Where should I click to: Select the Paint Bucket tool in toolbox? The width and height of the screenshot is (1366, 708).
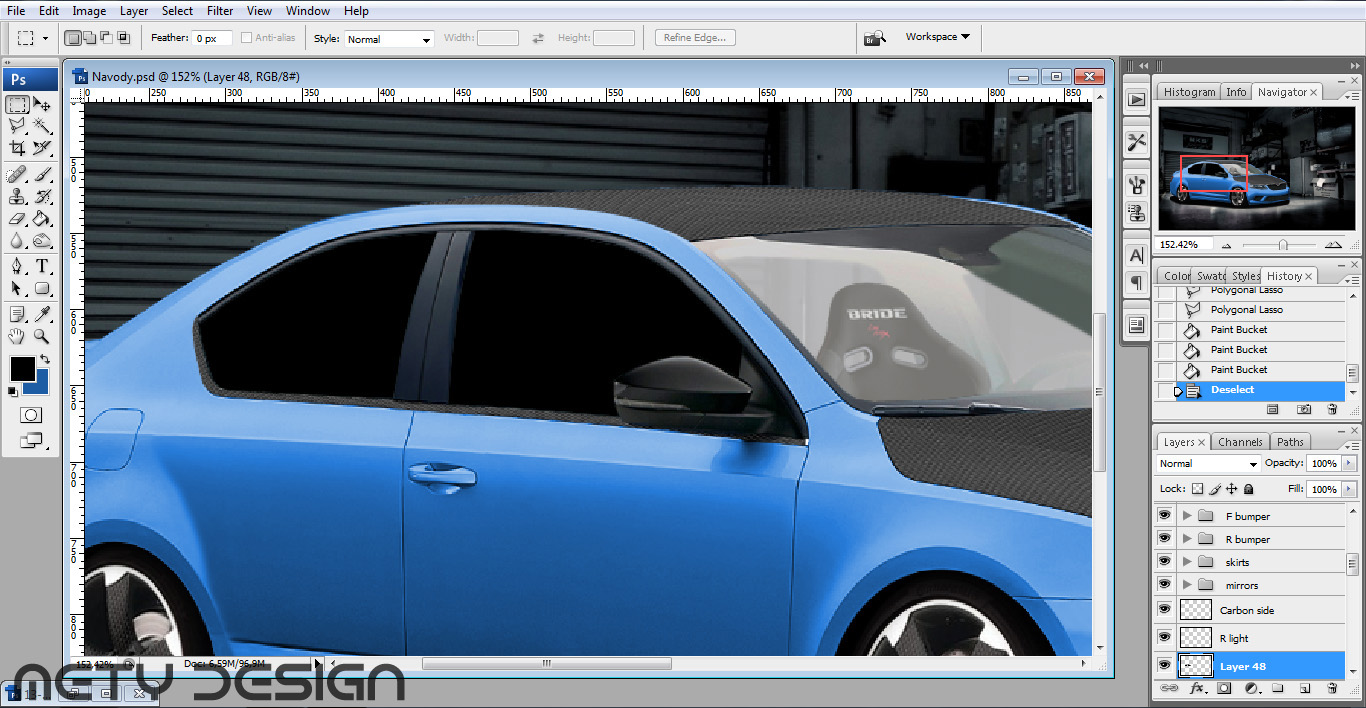[42, 219]
